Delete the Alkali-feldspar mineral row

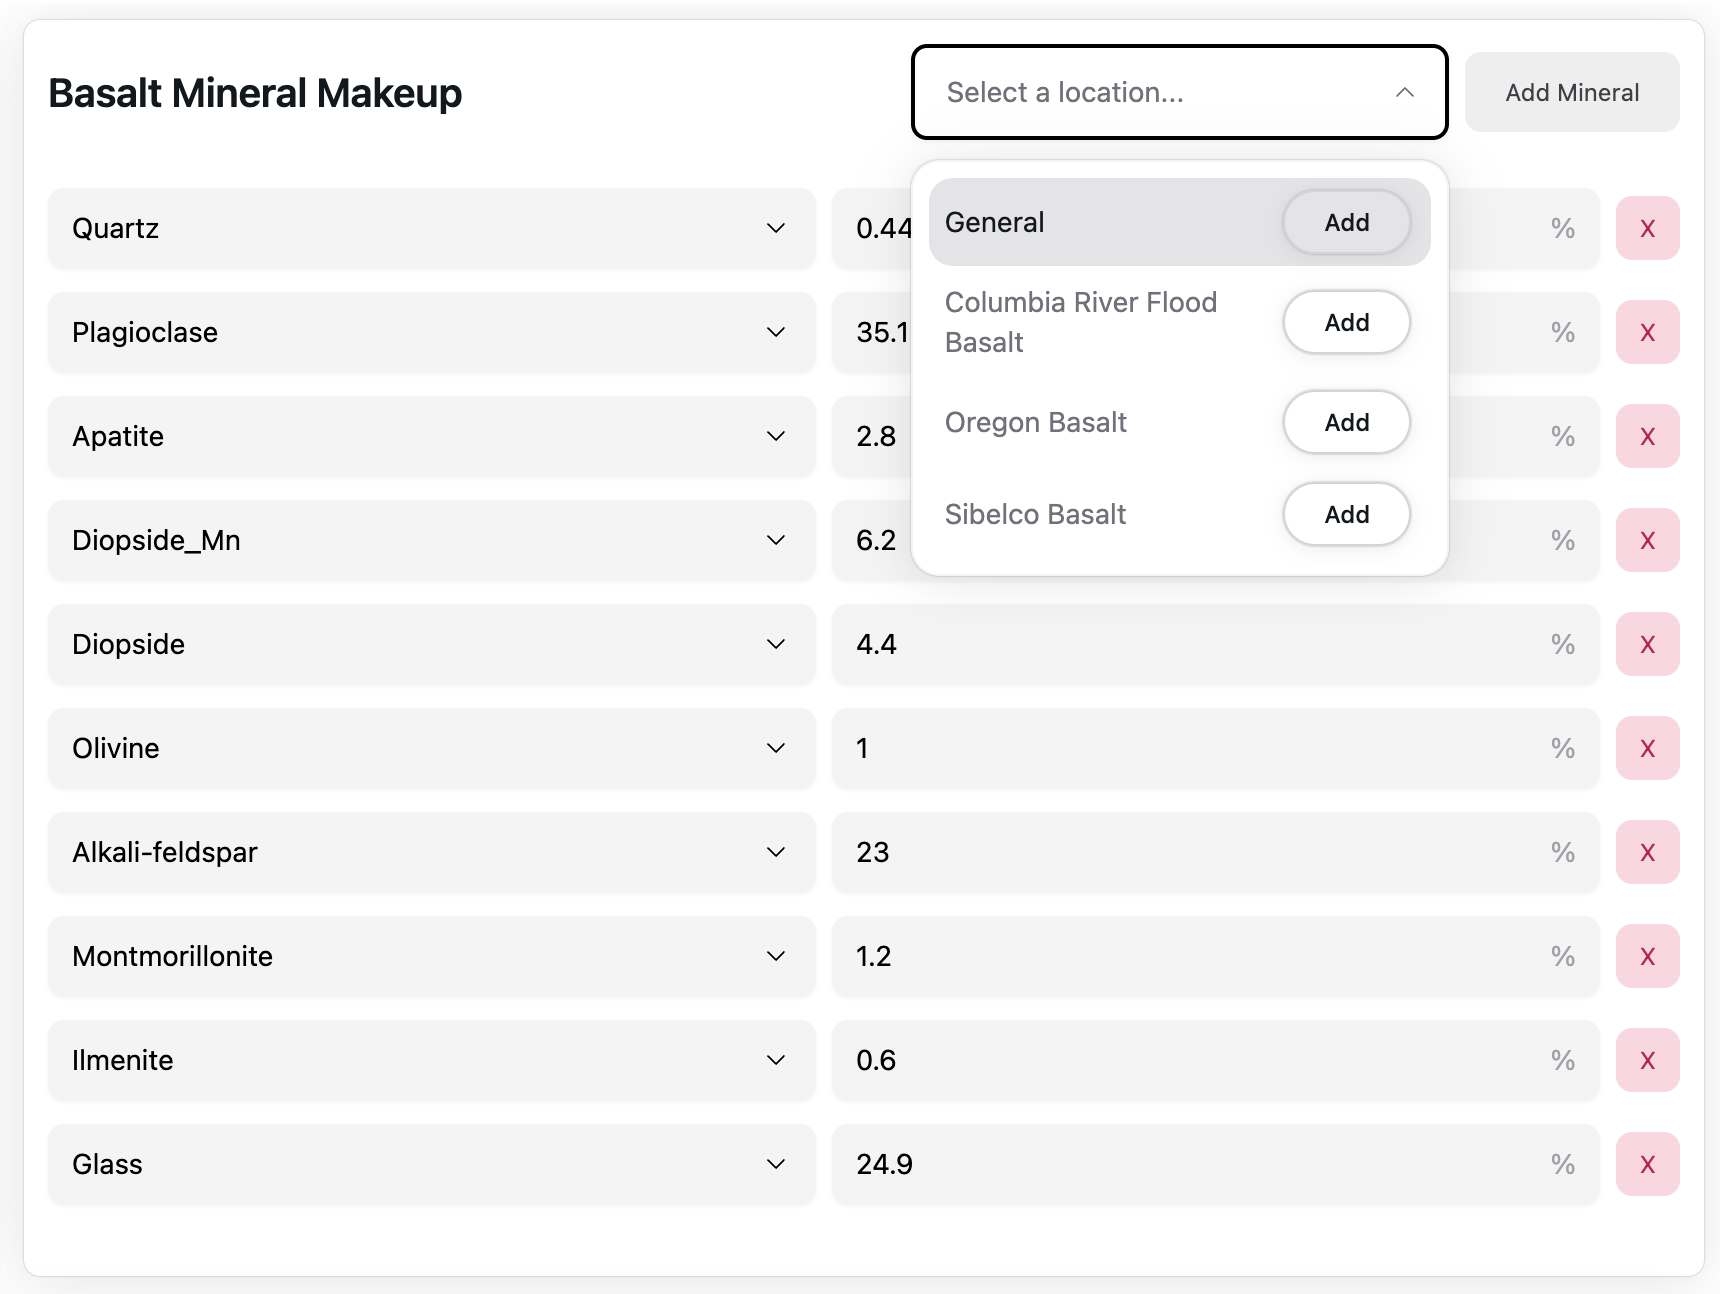tap(1647, 853)
